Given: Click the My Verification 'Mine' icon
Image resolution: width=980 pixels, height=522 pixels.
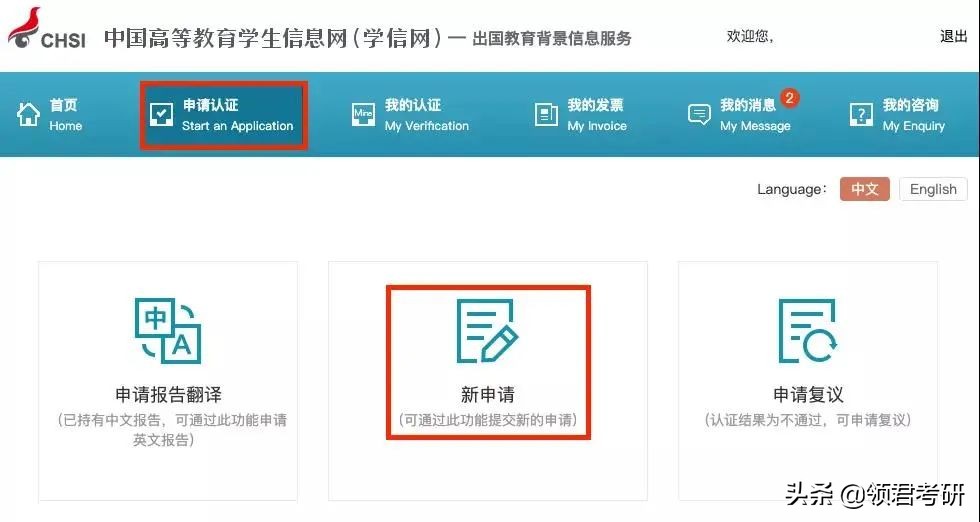Looking at the screenshot, I should 363,115.
